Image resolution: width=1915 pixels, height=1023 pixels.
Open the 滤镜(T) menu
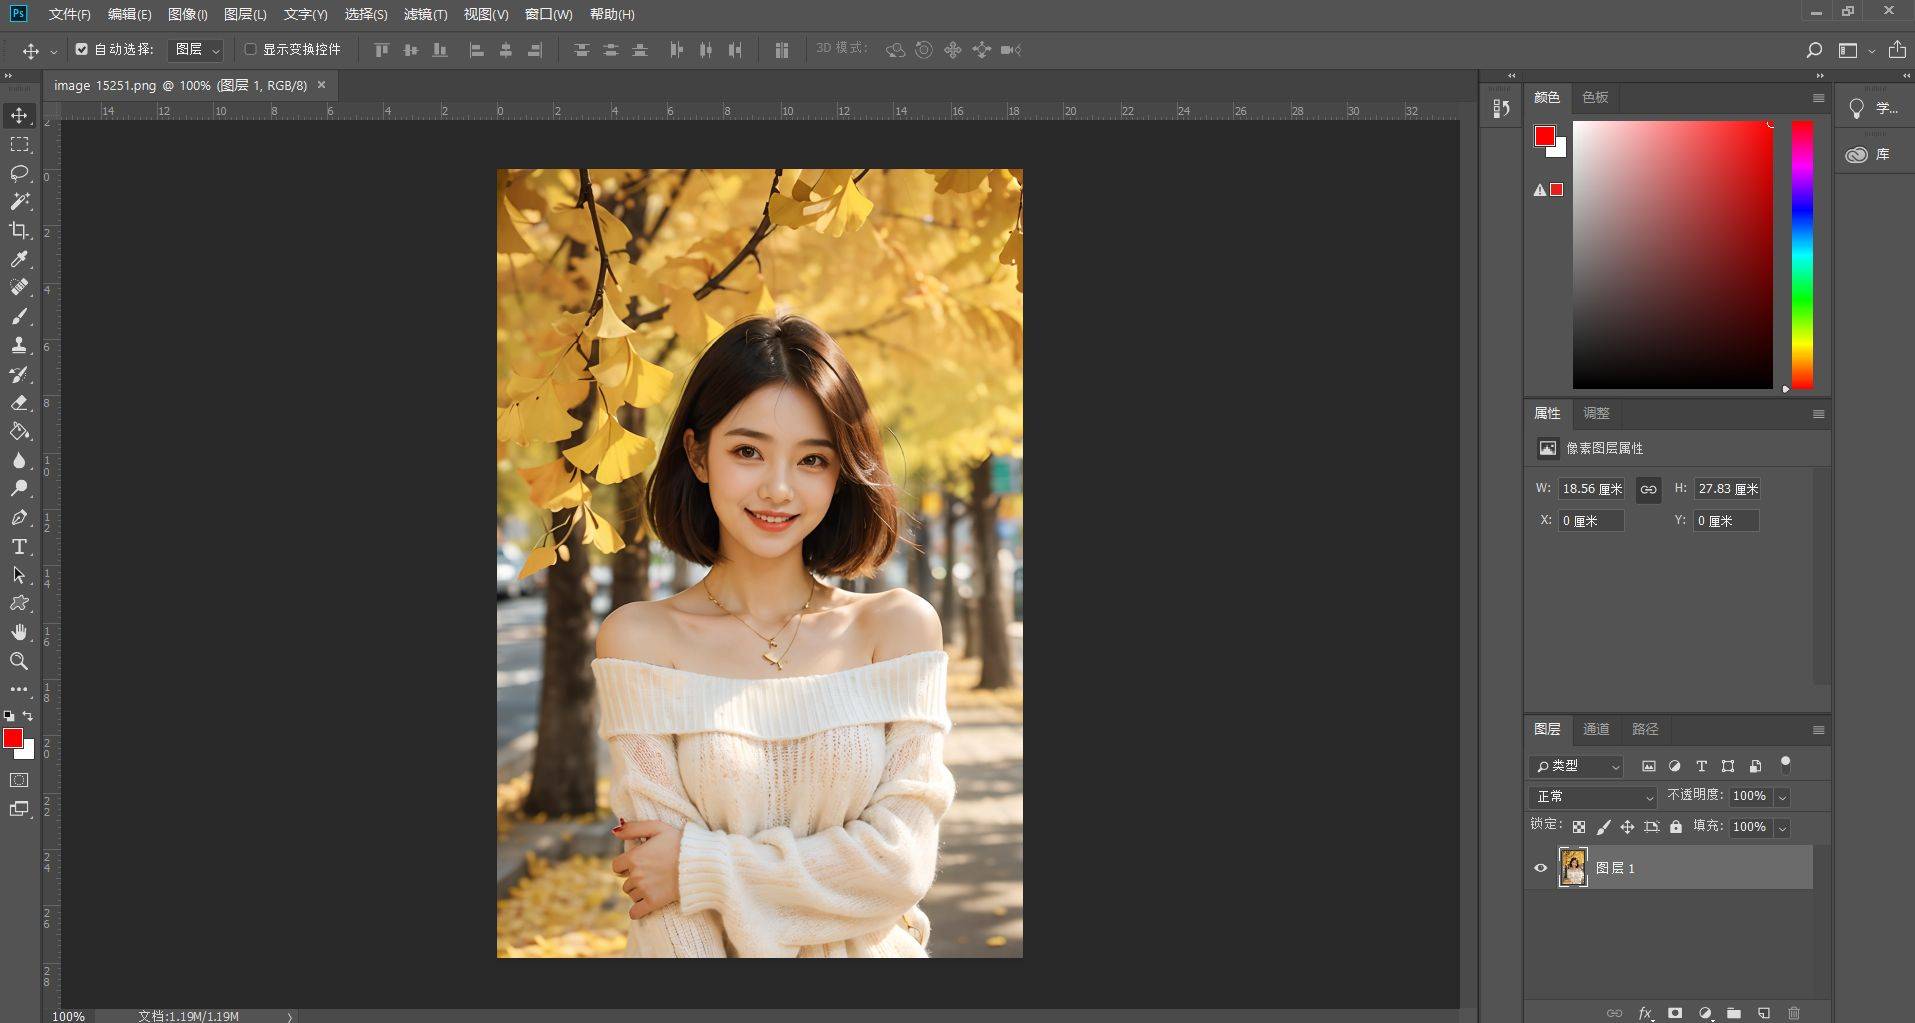coord(425,14)
